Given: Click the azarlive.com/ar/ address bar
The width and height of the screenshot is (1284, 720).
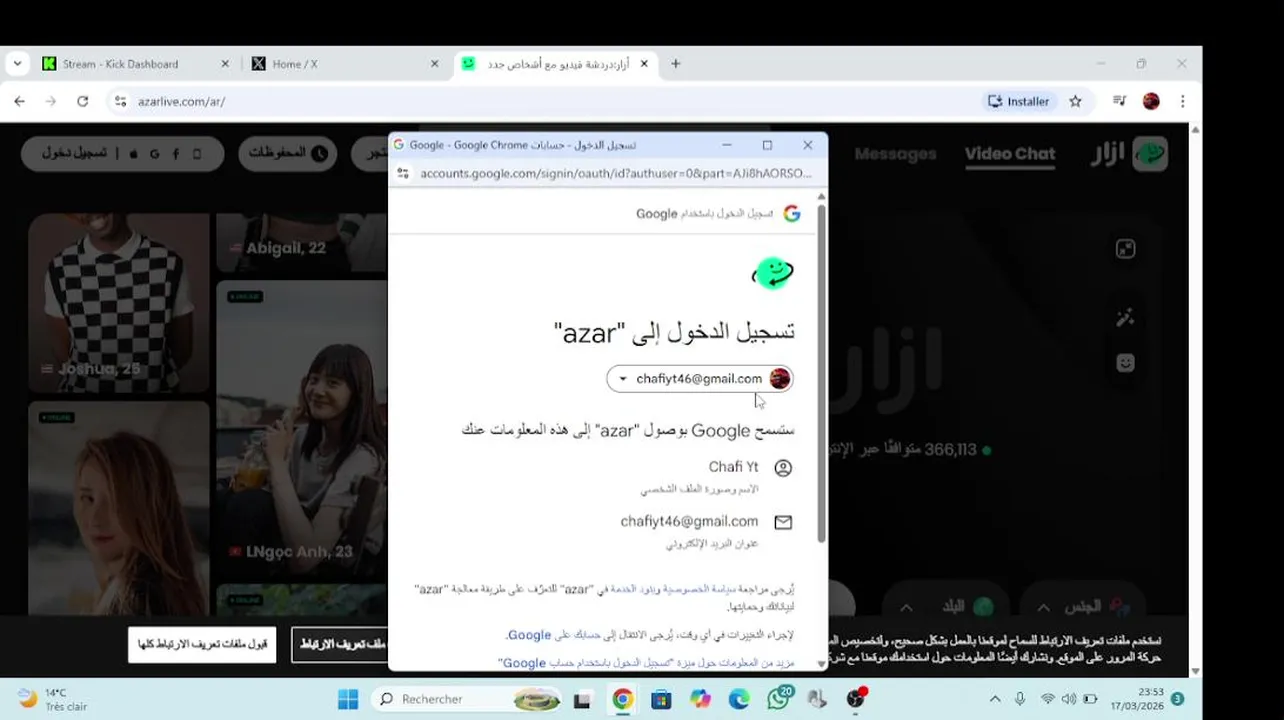Looking at the screenshot, I should [540, 101].
